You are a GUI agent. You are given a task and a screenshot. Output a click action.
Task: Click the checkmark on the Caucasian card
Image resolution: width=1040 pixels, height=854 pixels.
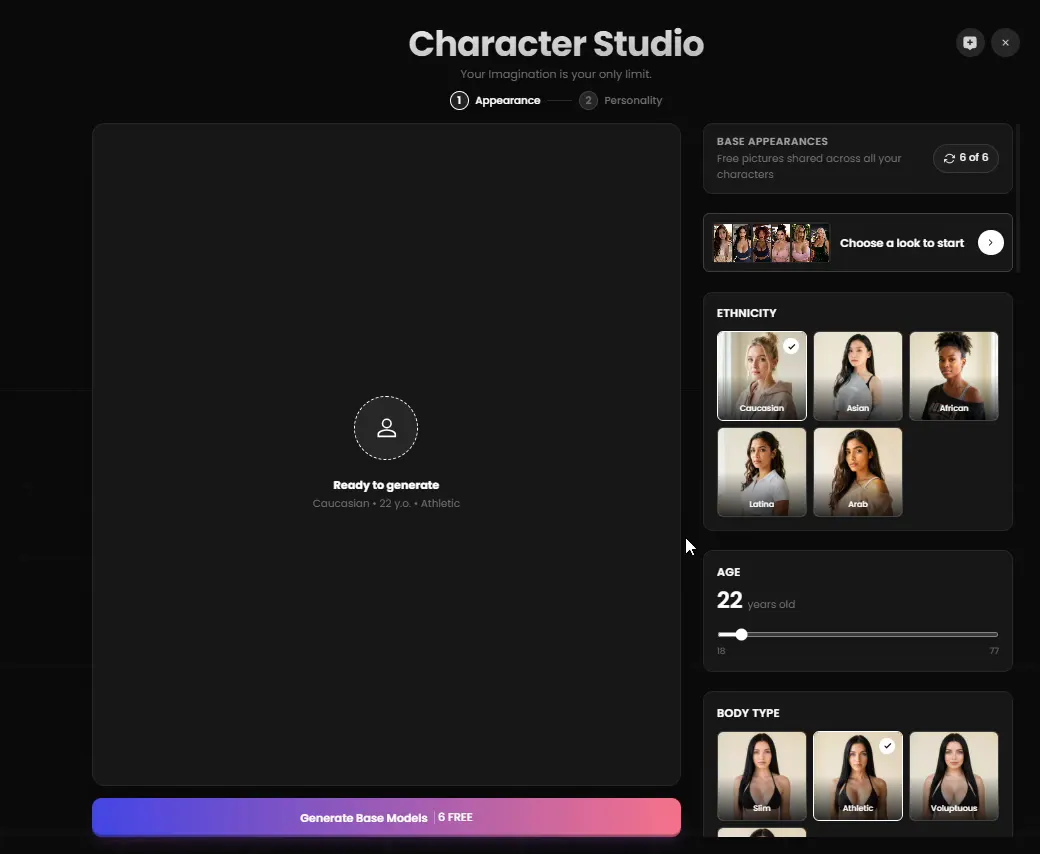(791, 346)
